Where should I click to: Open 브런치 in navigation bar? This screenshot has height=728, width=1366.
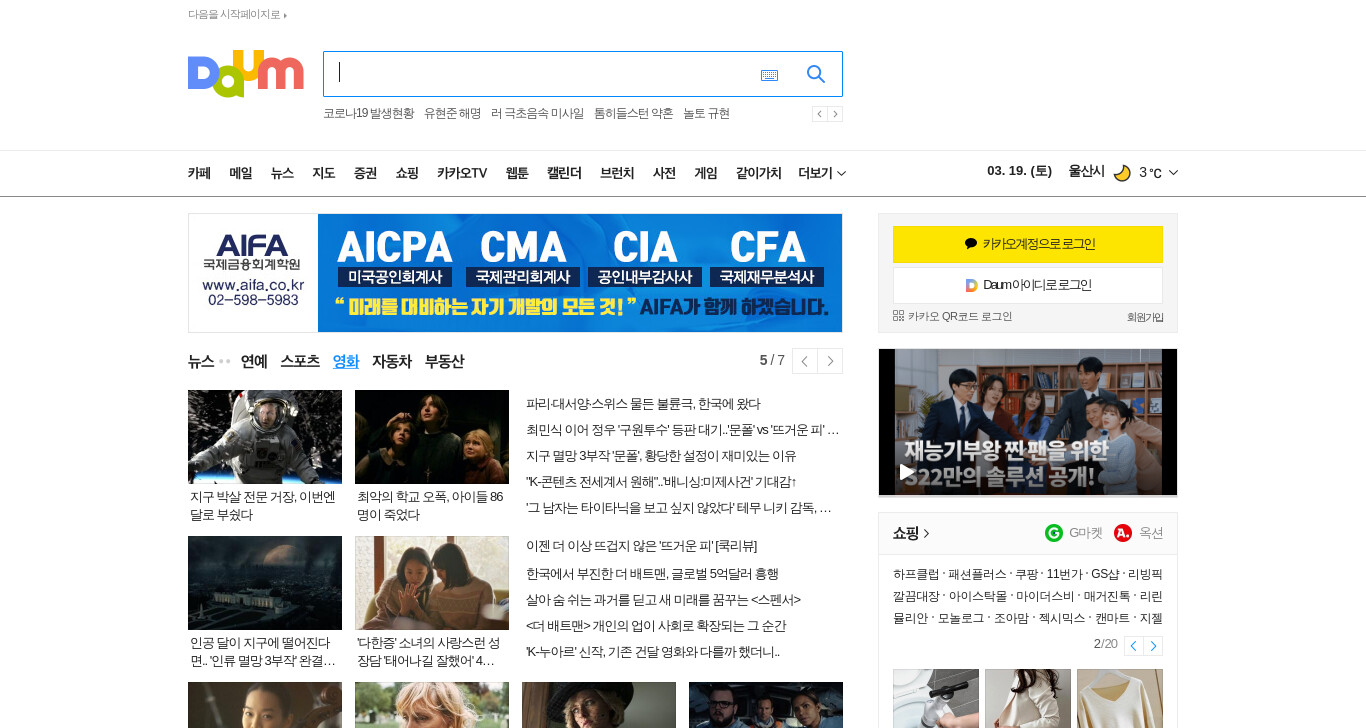pos(617,173)
